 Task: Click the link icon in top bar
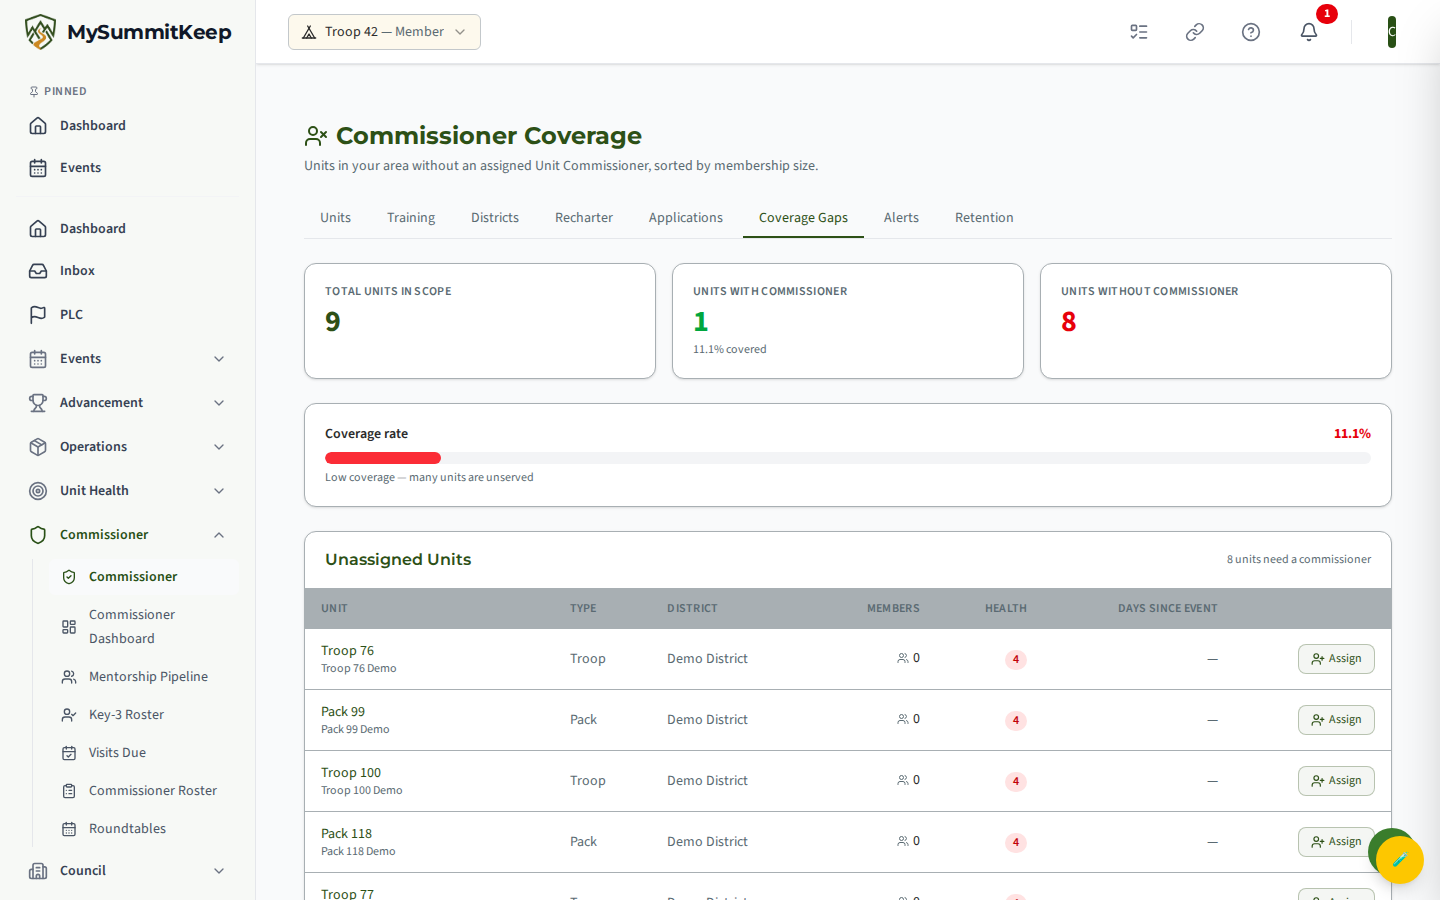(x=1195, y=32)
